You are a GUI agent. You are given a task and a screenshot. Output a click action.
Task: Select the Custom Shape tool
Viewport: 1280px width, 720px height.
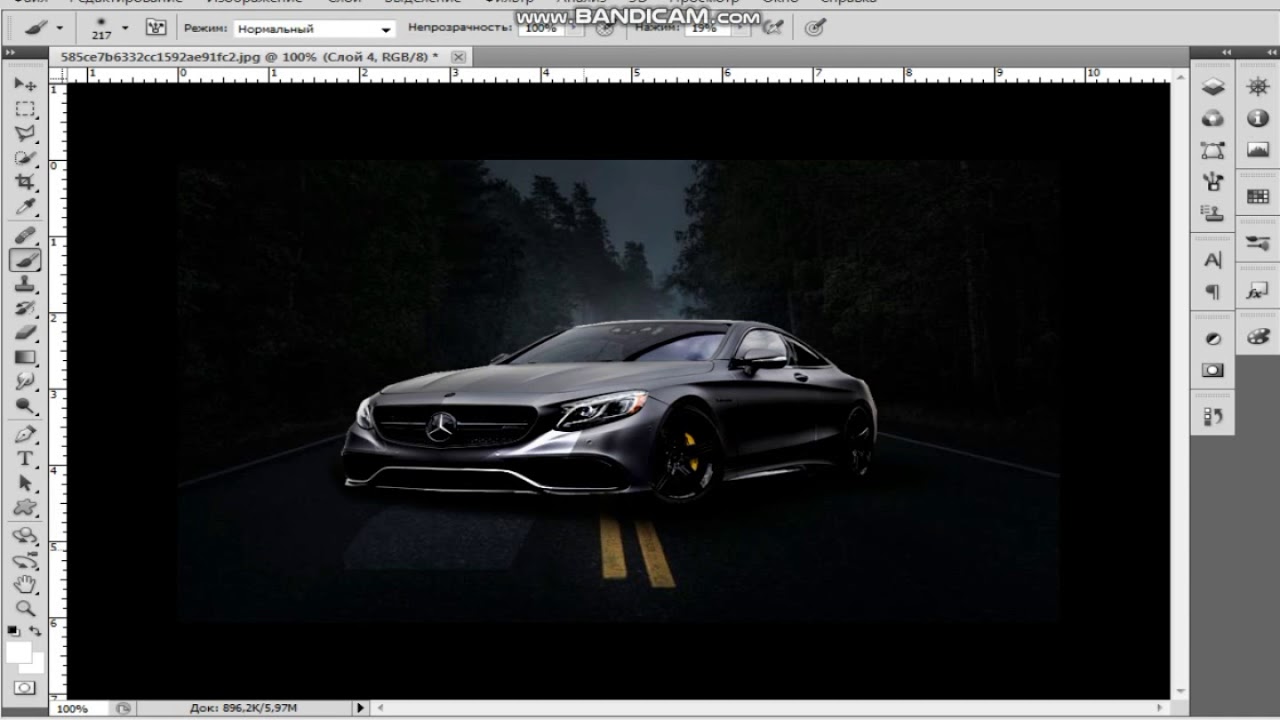point(25,508)
